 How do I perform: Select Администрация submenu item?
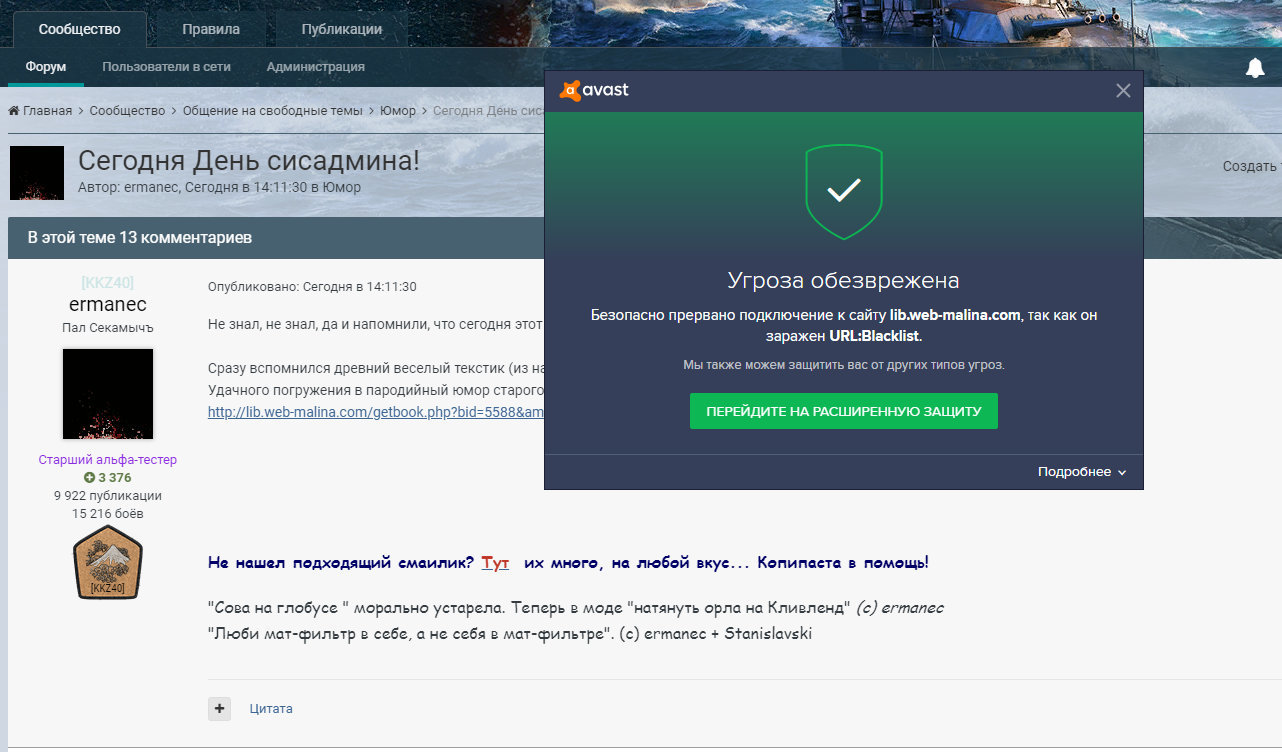tap(315, 67)
